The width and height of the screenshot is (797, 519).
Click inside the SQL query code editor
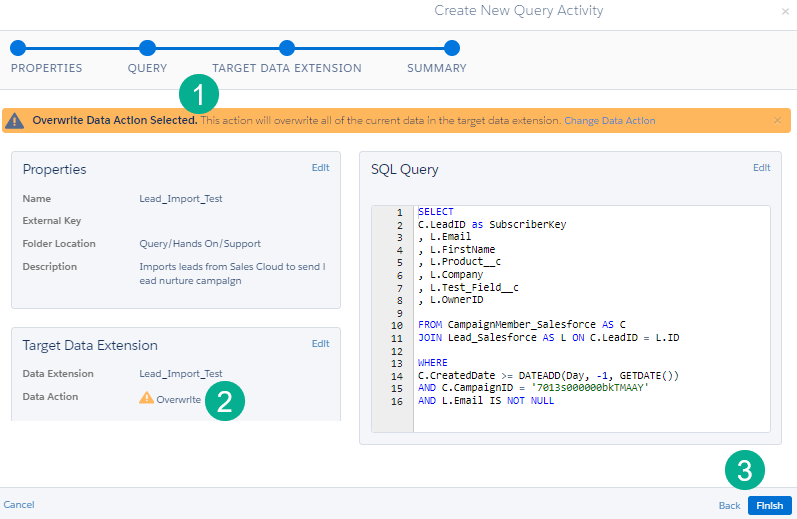[590, 320]
